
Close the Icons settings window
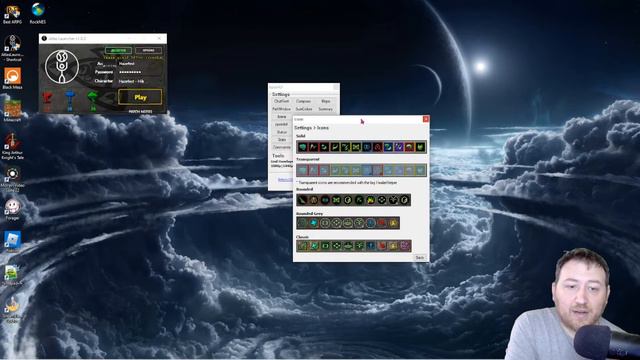tap(426, 119)
